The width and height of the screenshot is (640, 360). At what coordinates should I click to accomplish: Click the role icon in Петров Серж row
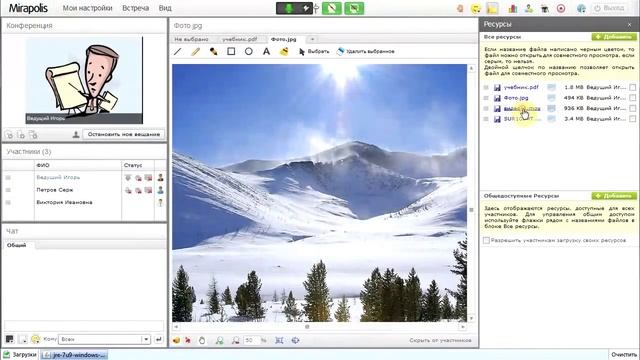(160, 190)
